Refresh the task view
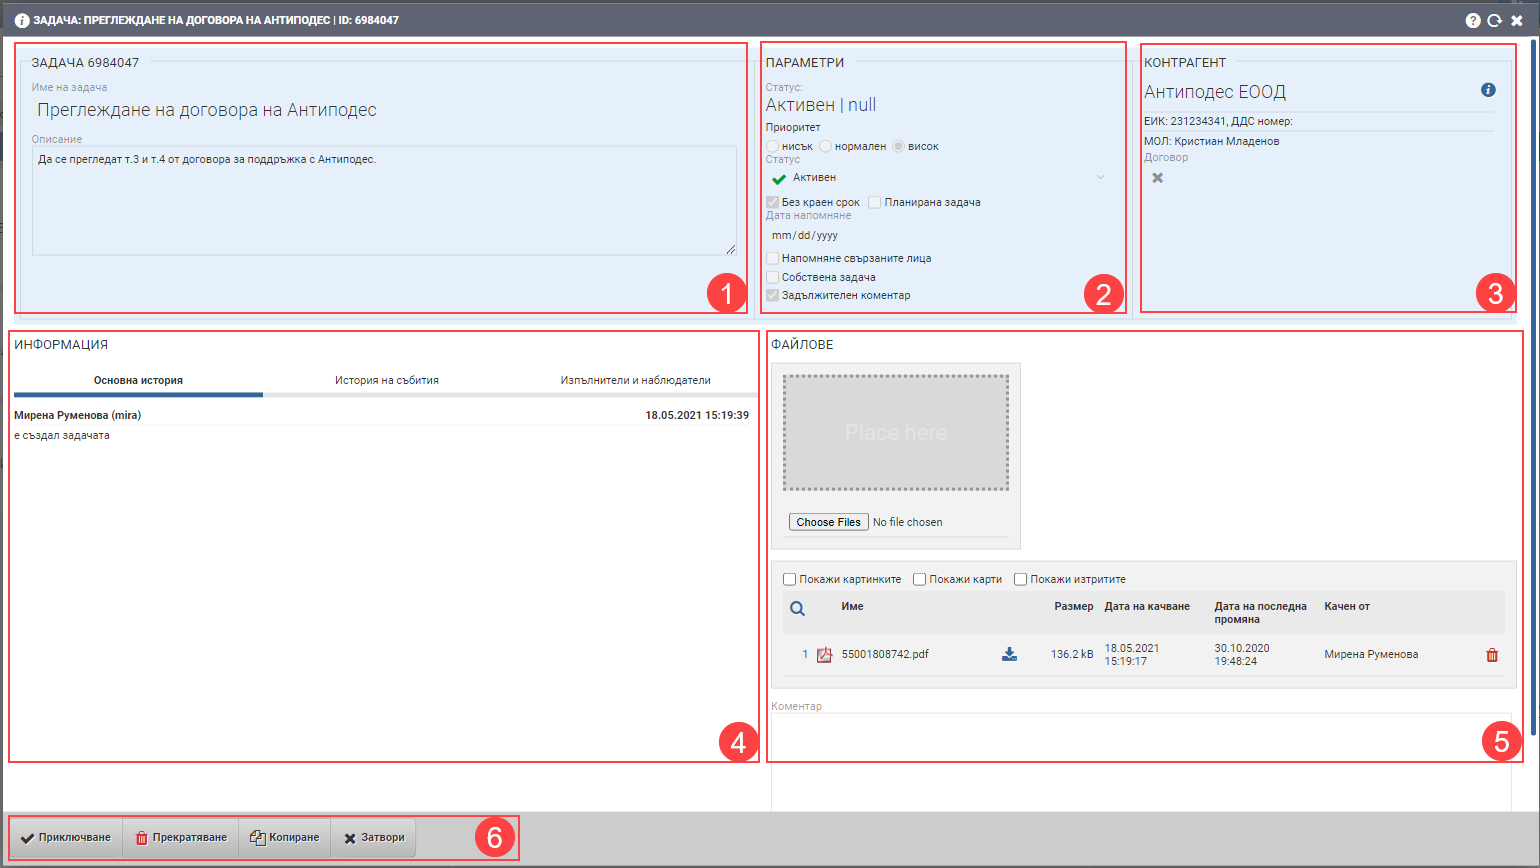The image size is (1540, 868). click(1495, 19)
